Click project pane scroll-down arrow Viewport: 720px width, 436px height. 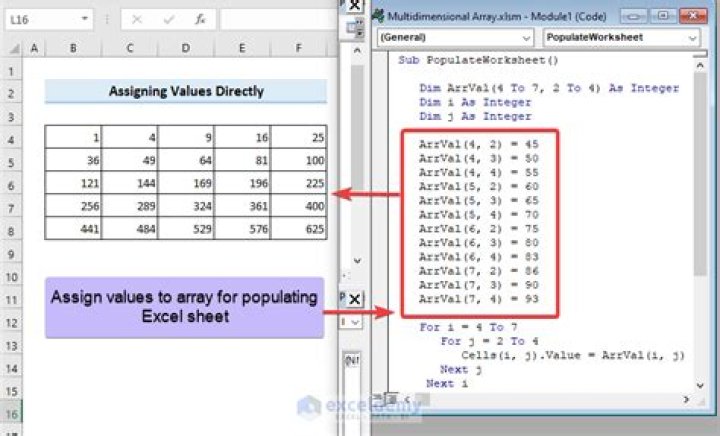pos(357,261)
